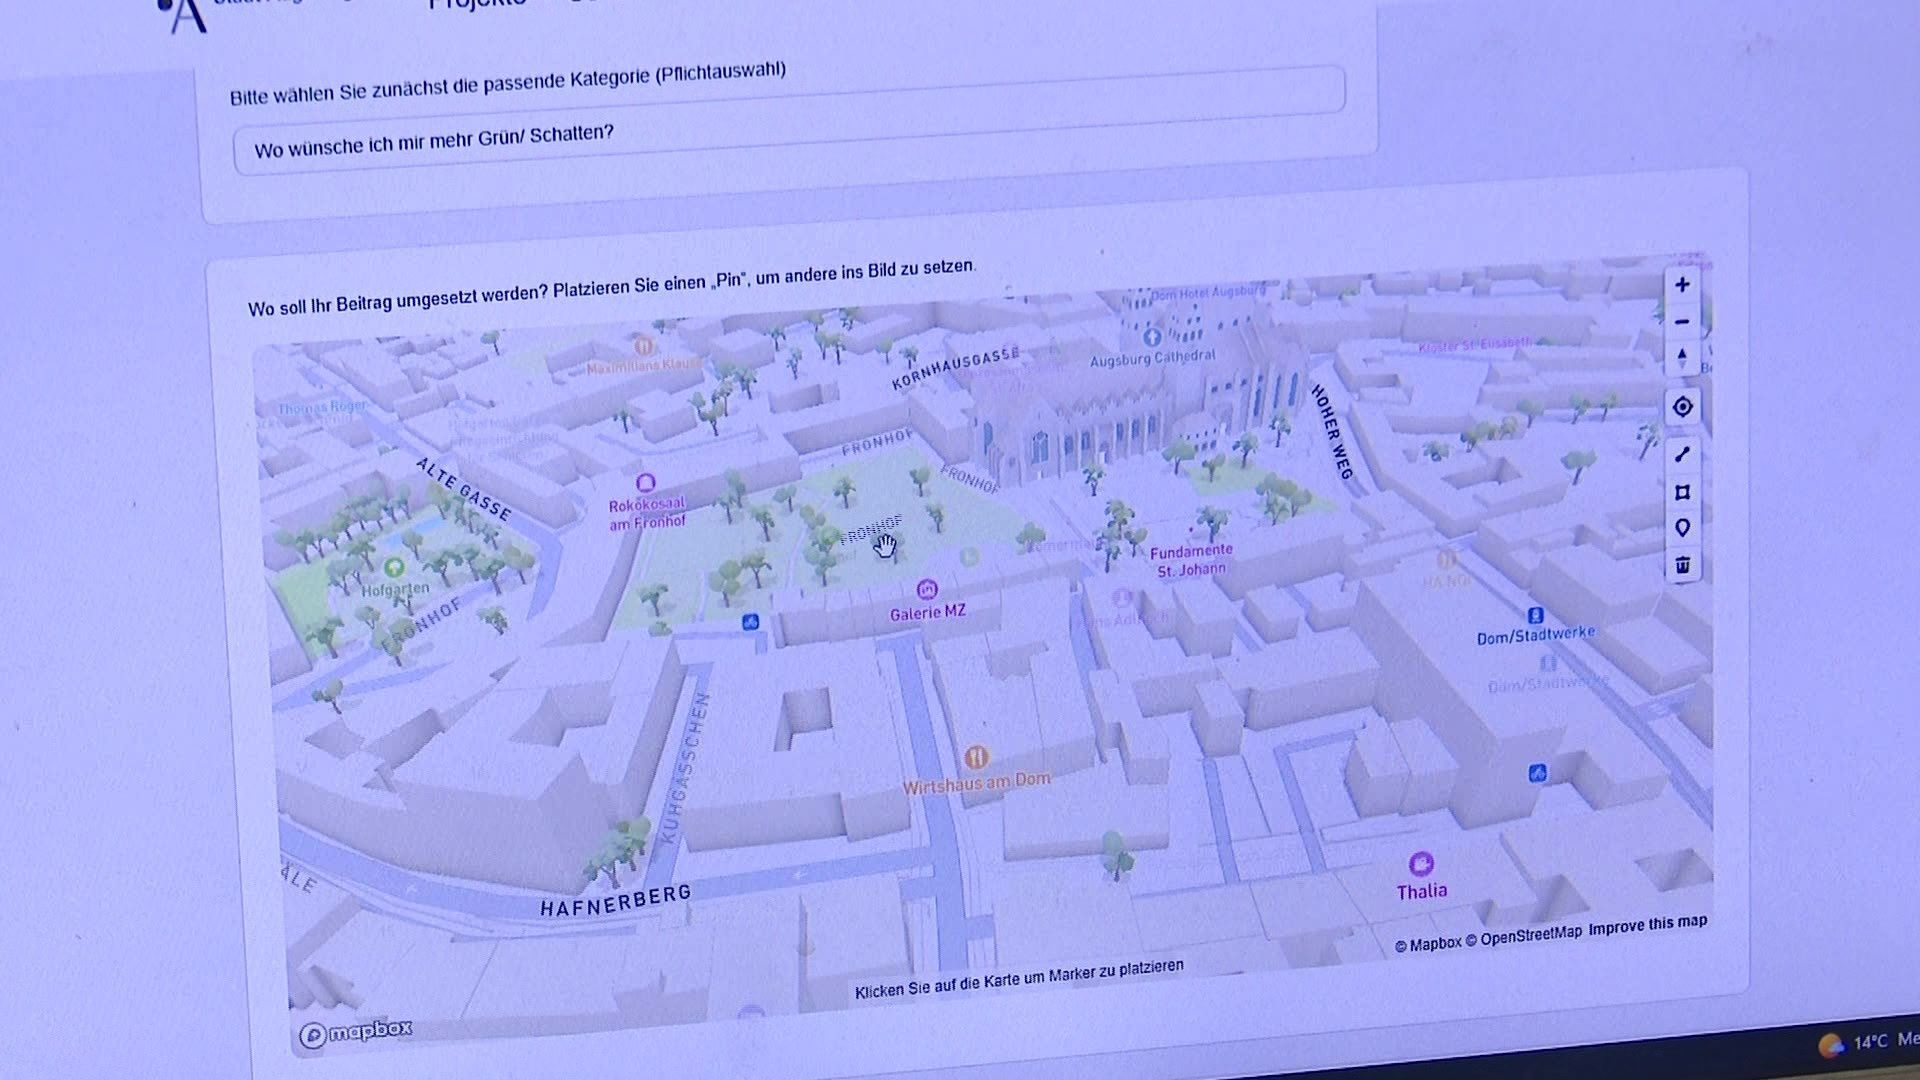The height and width of the screenshot is (1080, 1920).
Task: Click the Galerie MZ marker icon
Action: click(x=927, y=589)
